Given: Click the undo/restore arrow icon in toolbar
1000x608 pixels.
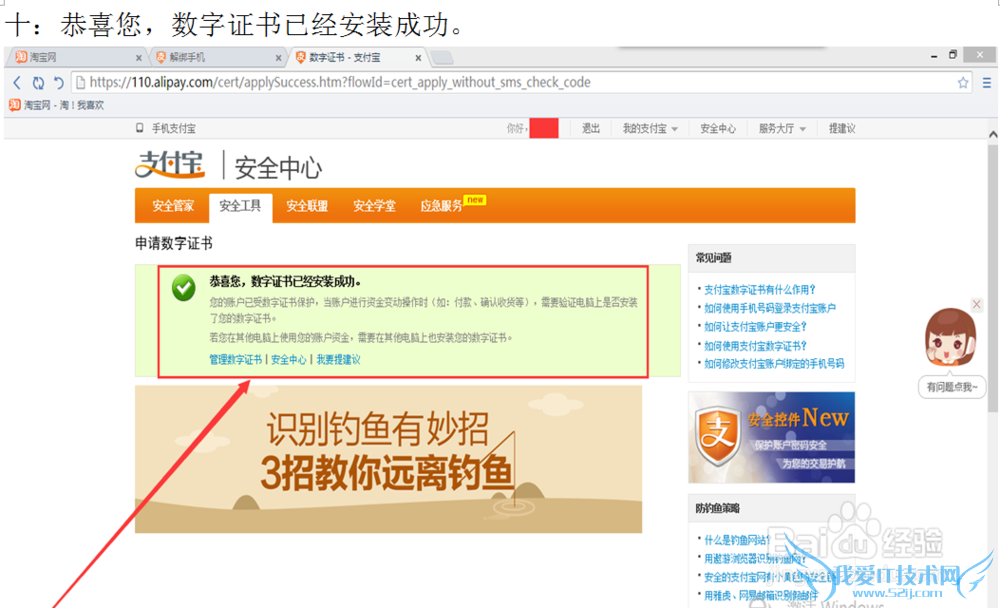Looking at the screenshot, I should pos(59,82).
